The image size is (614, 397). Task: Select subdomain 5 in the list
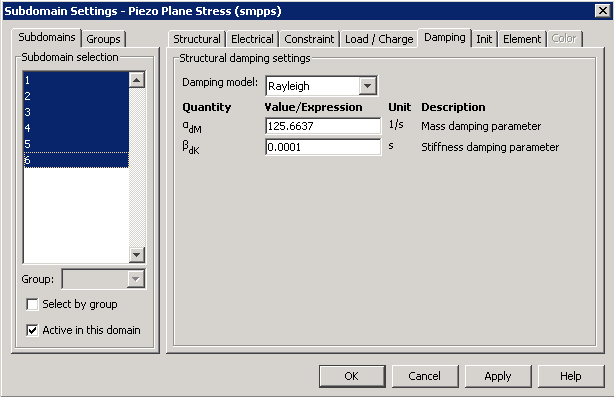pos(76,144)
